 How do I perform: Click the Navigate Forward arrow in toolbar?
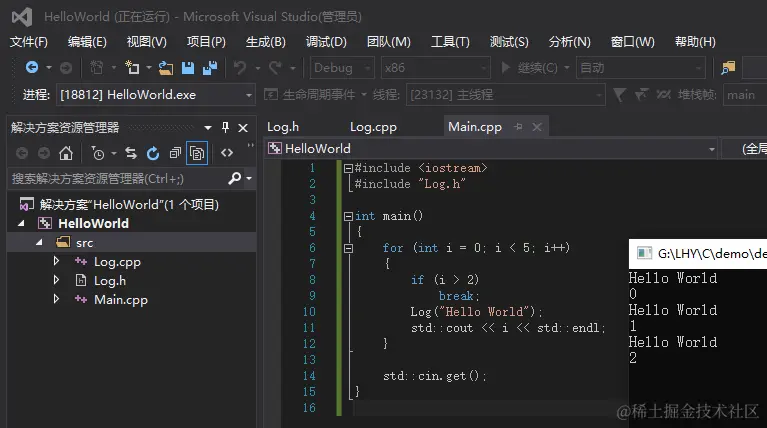pyautogui.click(x=66, y=68)
